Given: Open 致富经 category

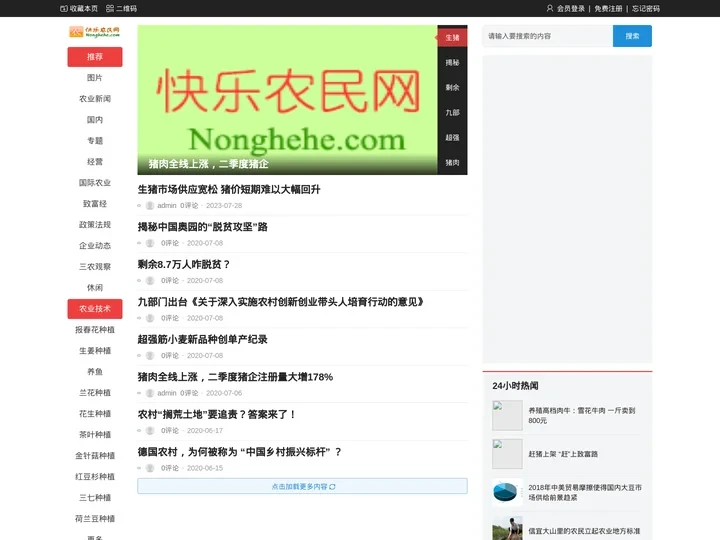Looking at the screenshot, I should coord(95,203).
